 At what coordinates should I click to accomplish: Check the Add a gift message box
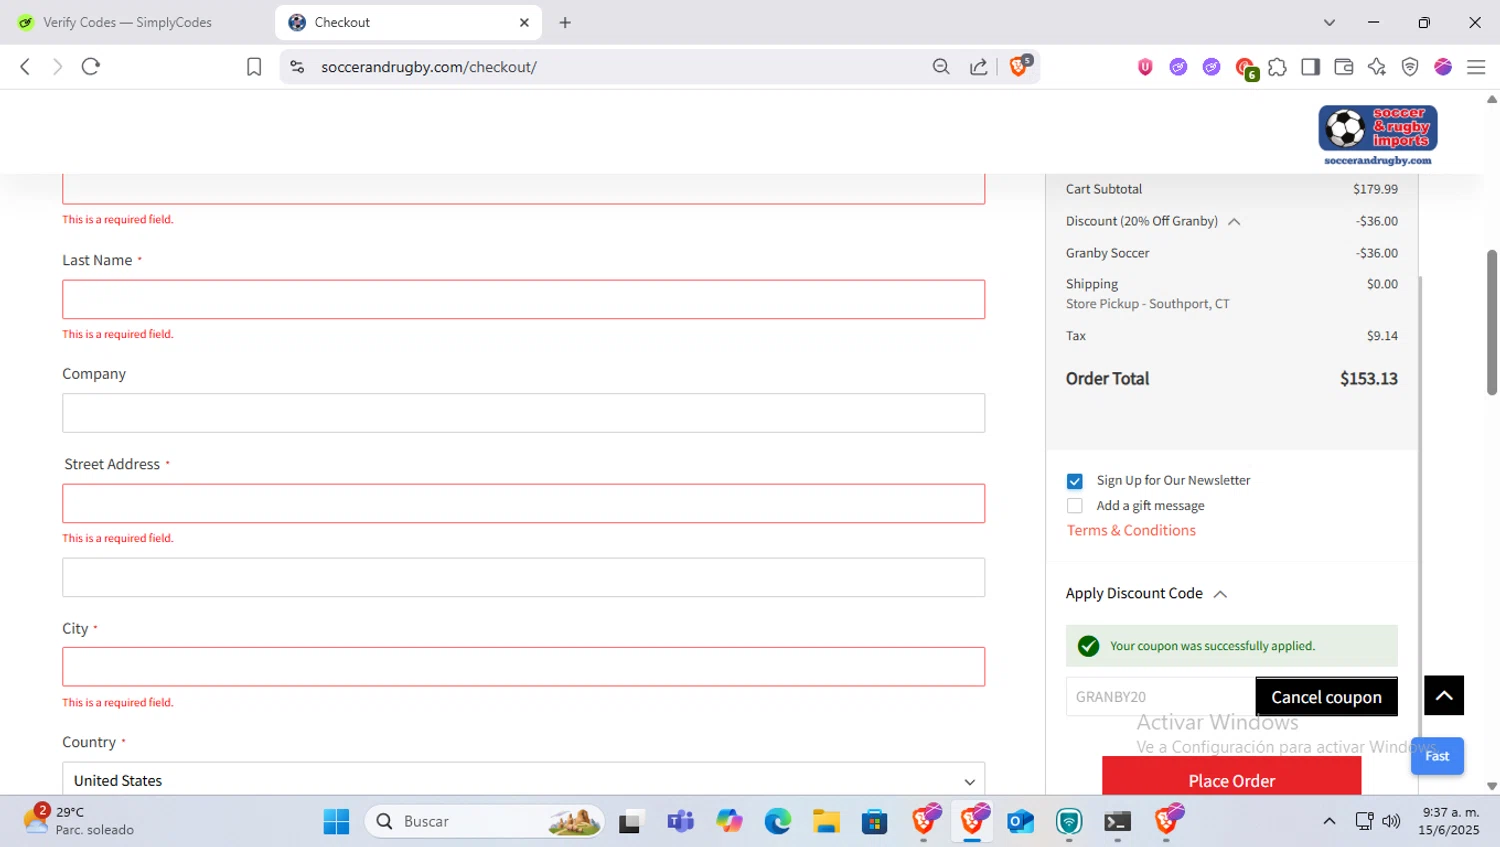coord(1075,506)
